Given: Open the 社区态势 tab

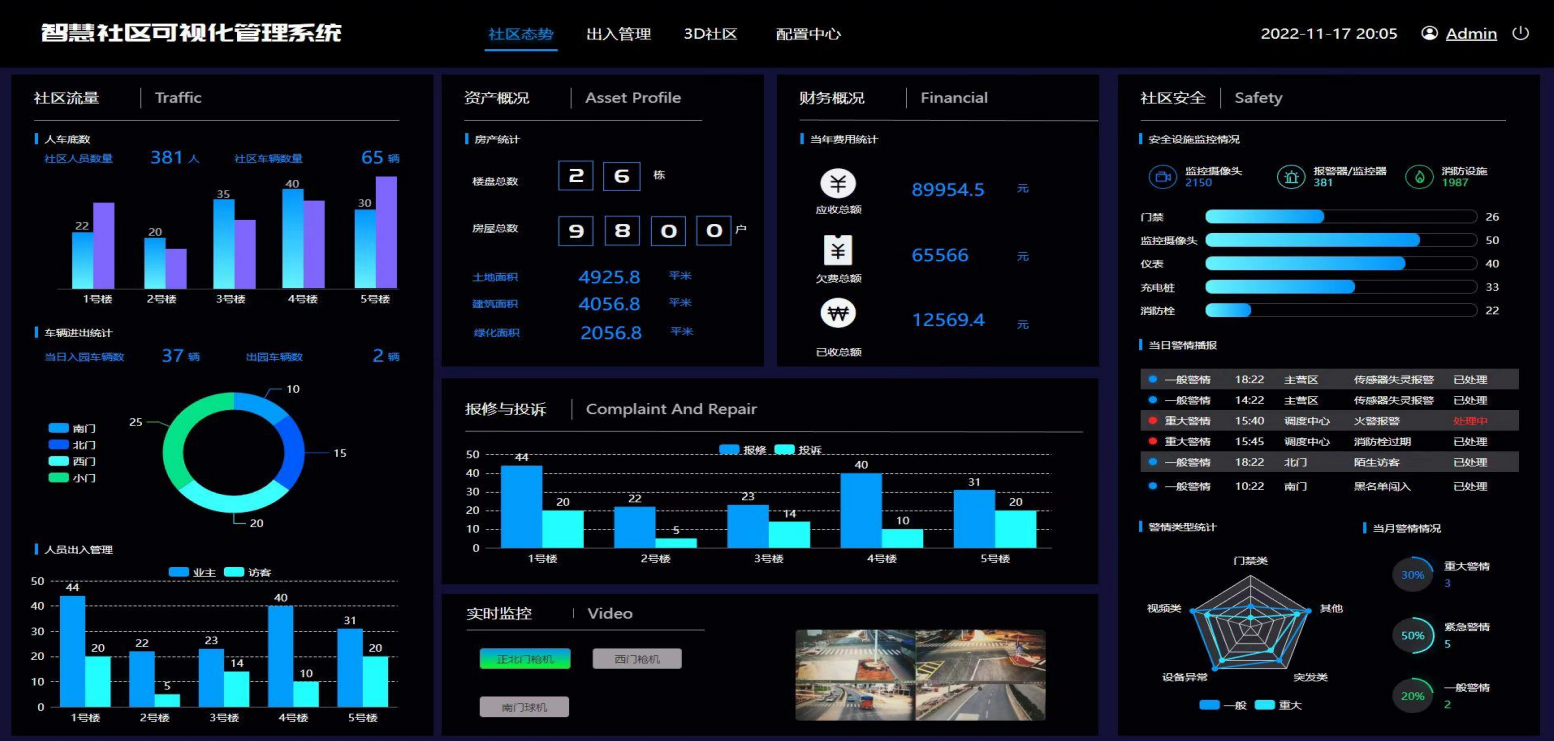Looking at the screenshot, I should [521, 34].
